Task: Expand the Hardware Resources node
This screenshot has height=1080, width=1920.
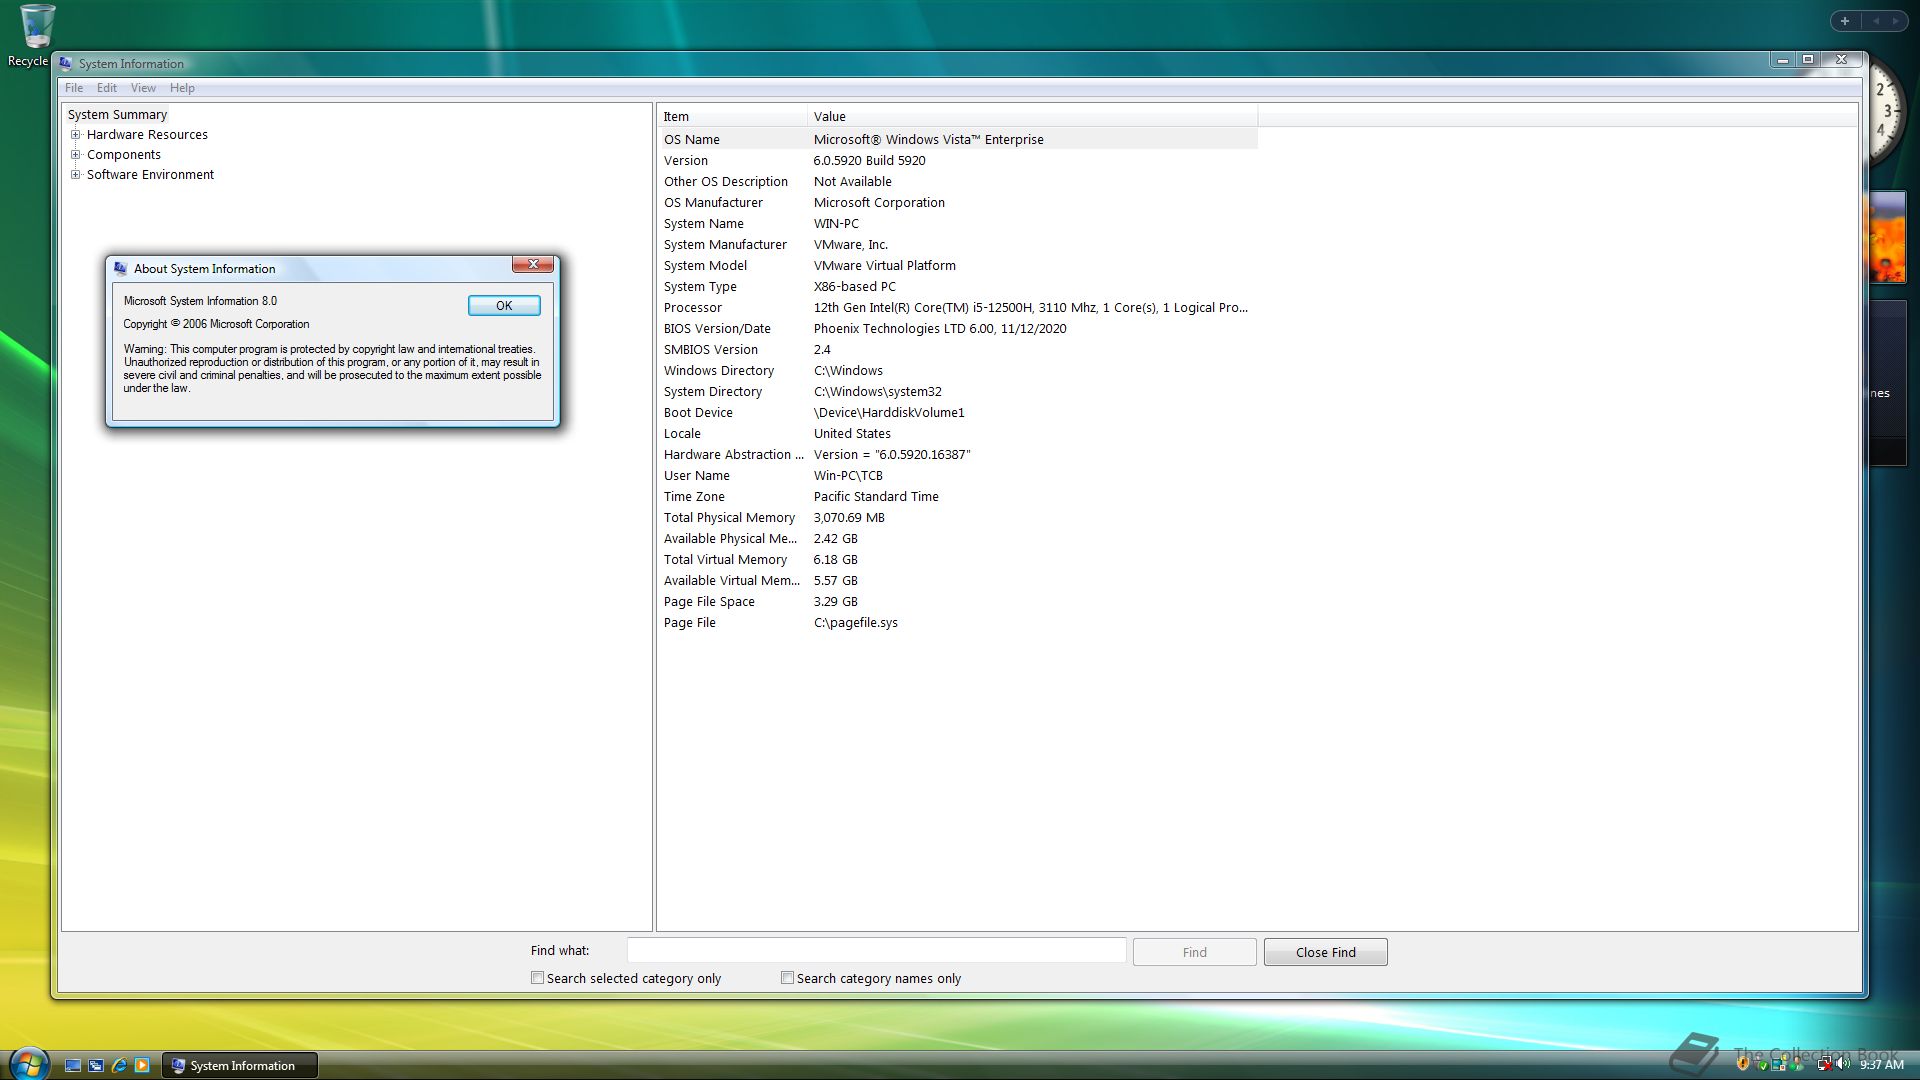Action: coord(75,134)
